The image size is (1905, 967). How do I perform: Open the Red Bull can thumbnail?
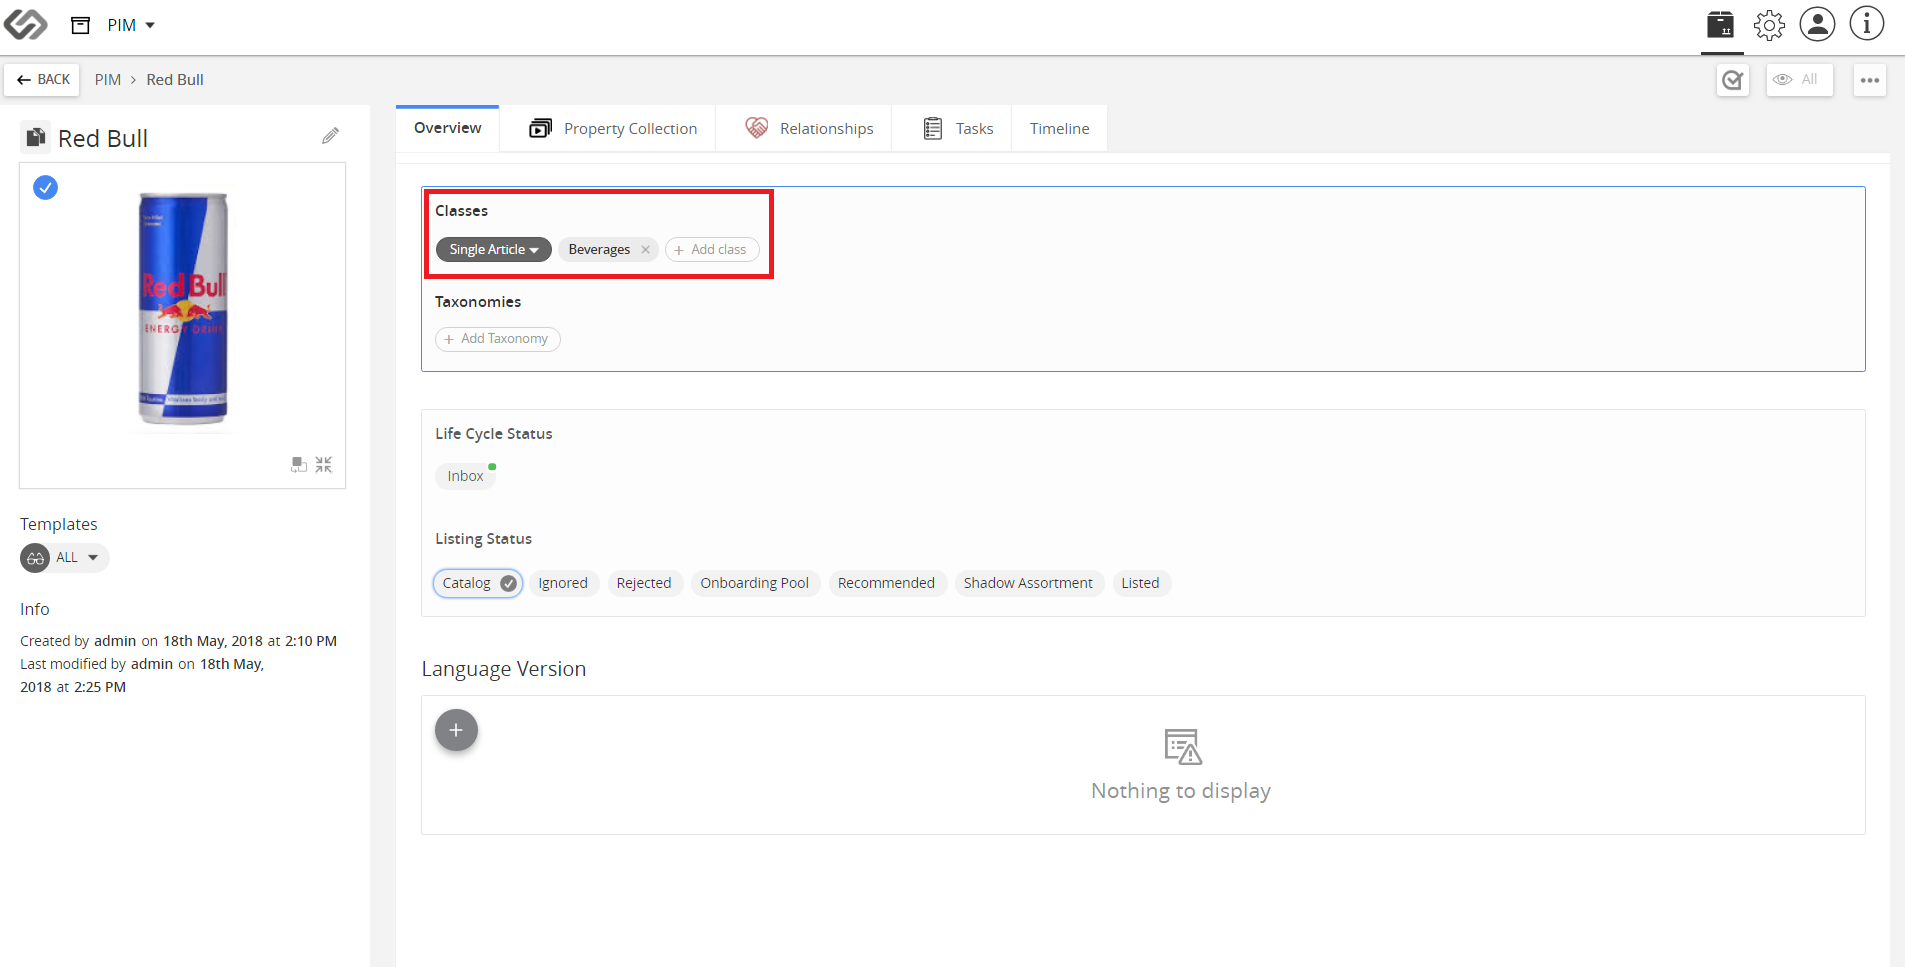point(183,308)
